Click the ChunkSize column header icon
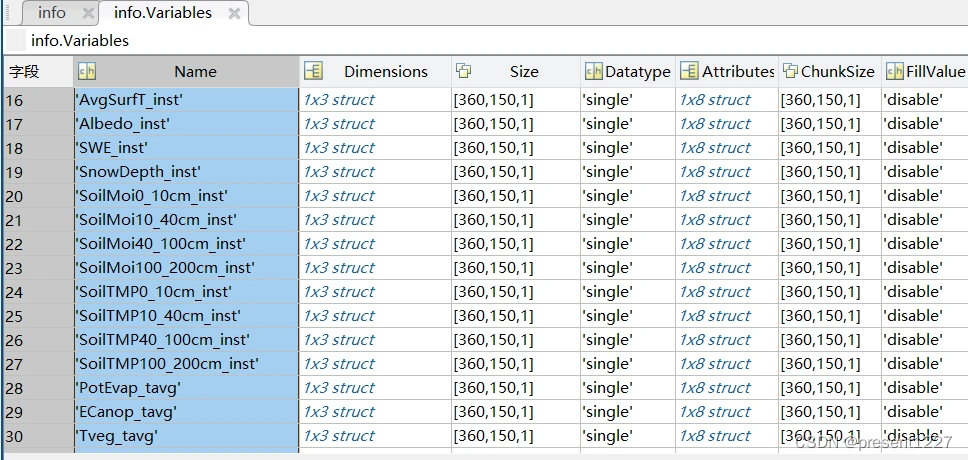 [x=791, y=71]
